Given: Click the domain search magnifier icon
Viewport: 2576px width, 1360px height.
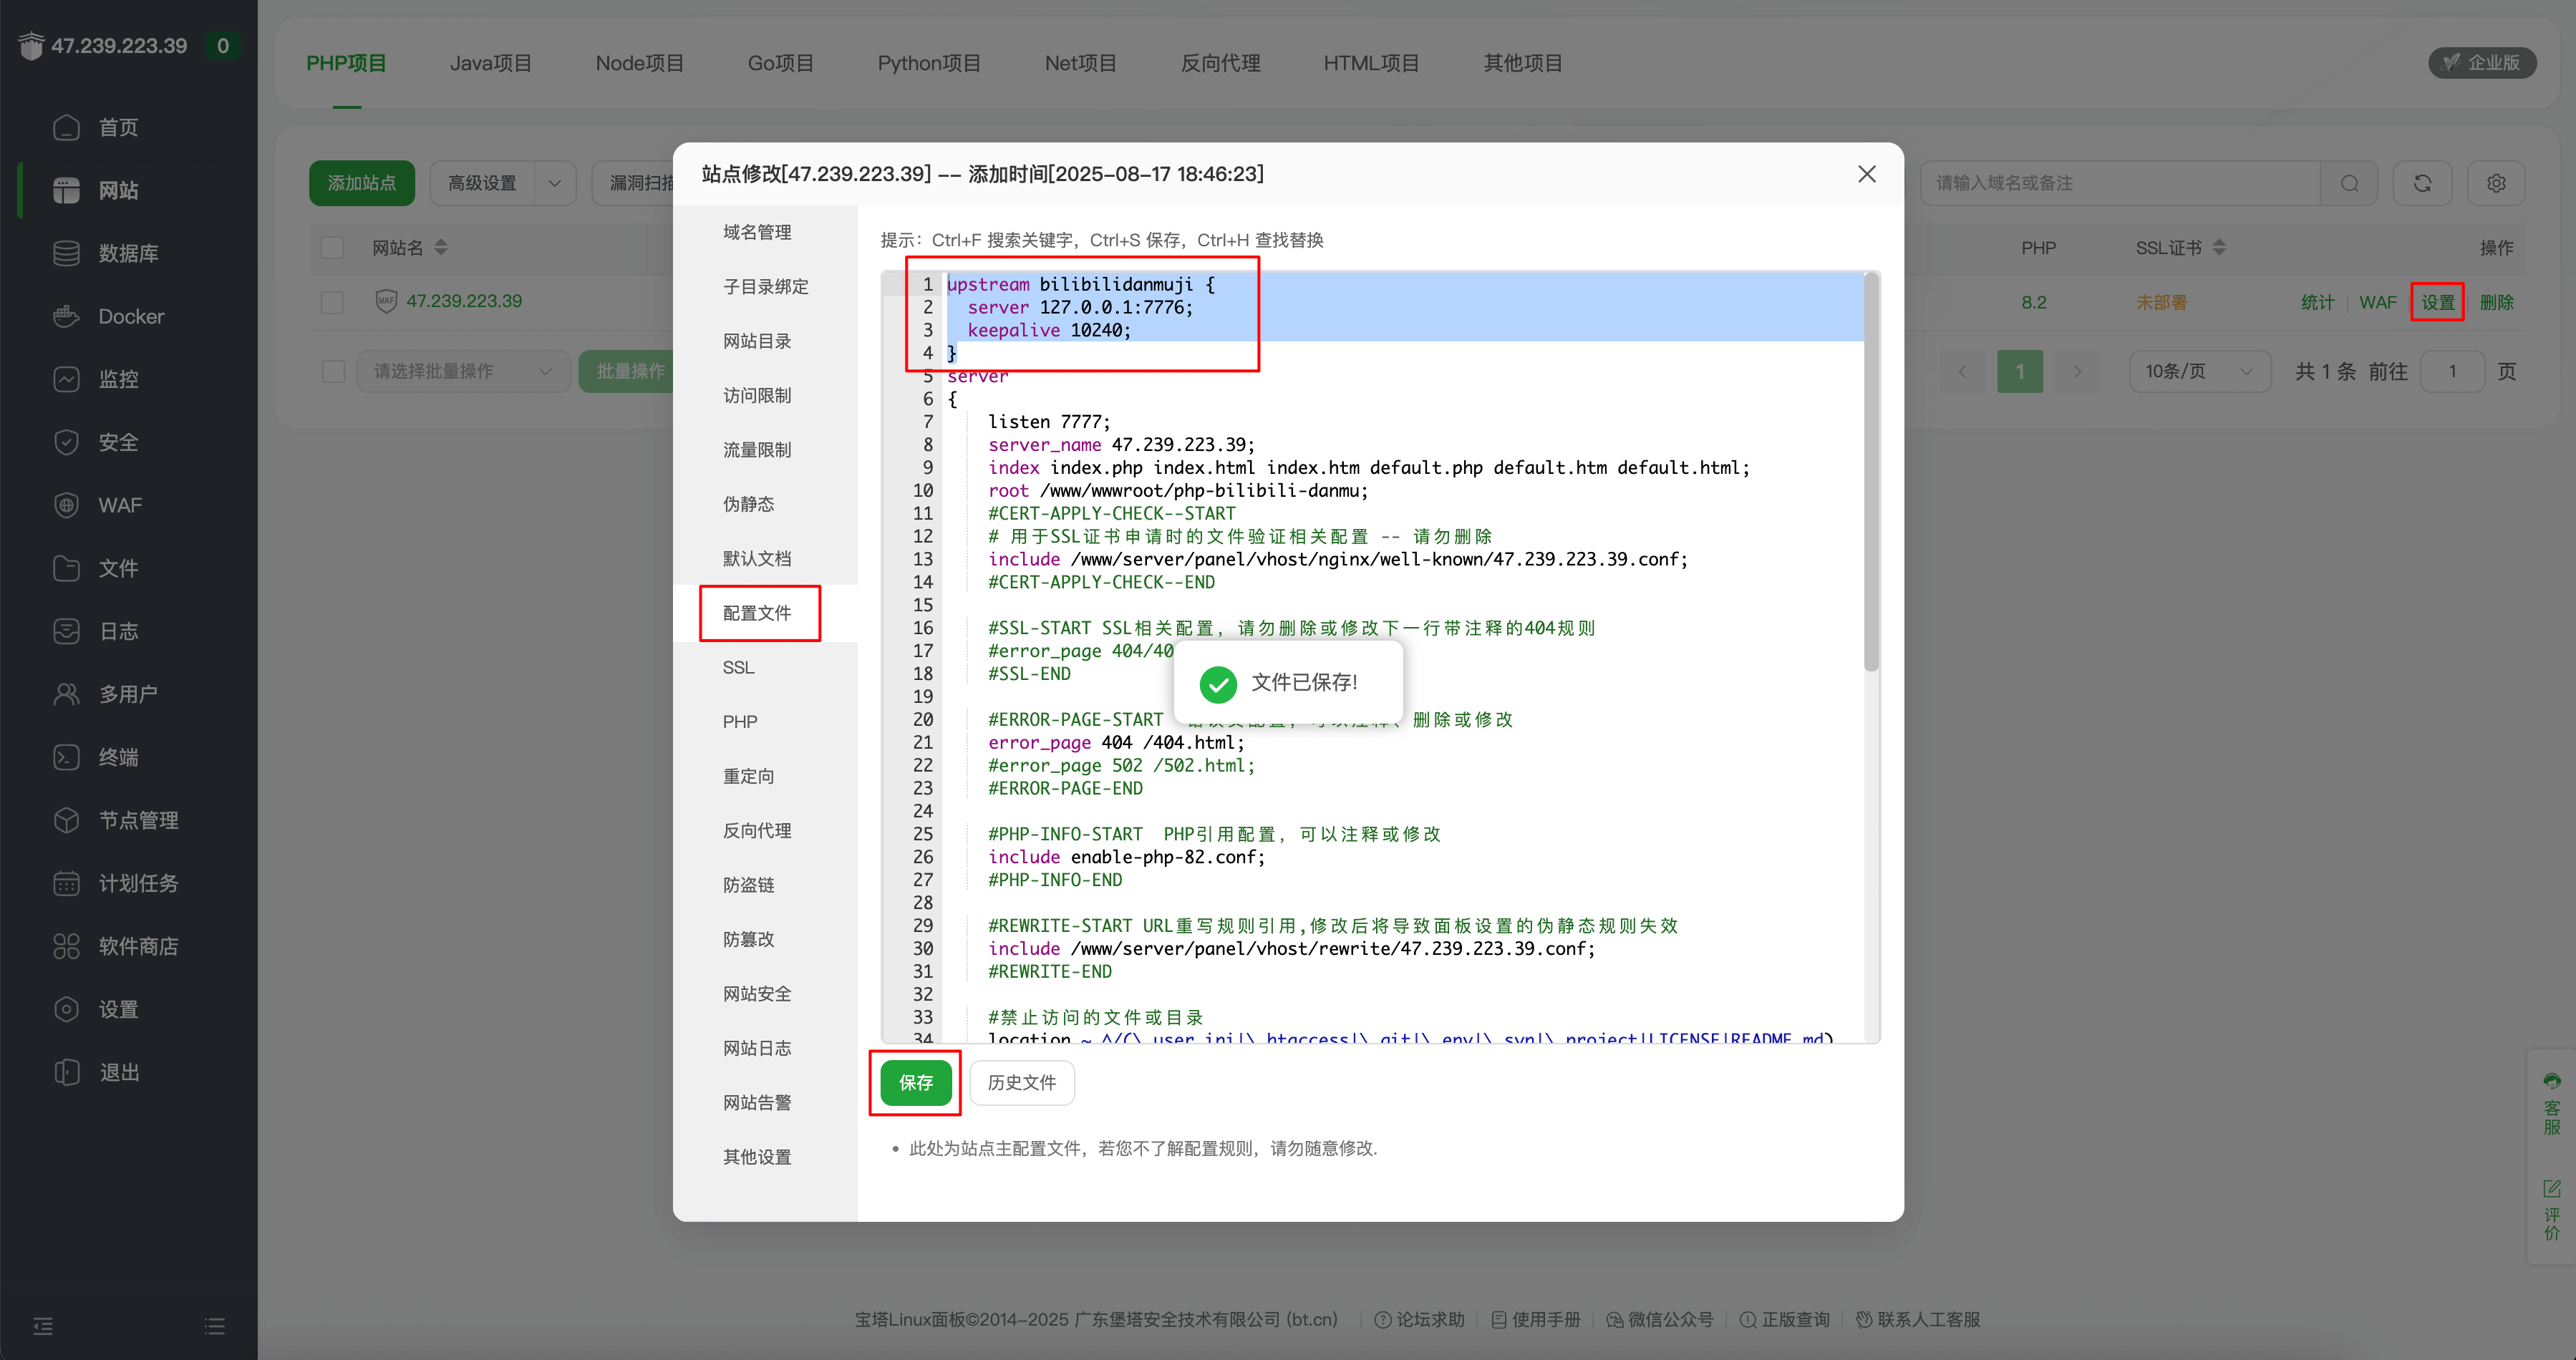Looking at the screenshot, I should (2350, 183).
